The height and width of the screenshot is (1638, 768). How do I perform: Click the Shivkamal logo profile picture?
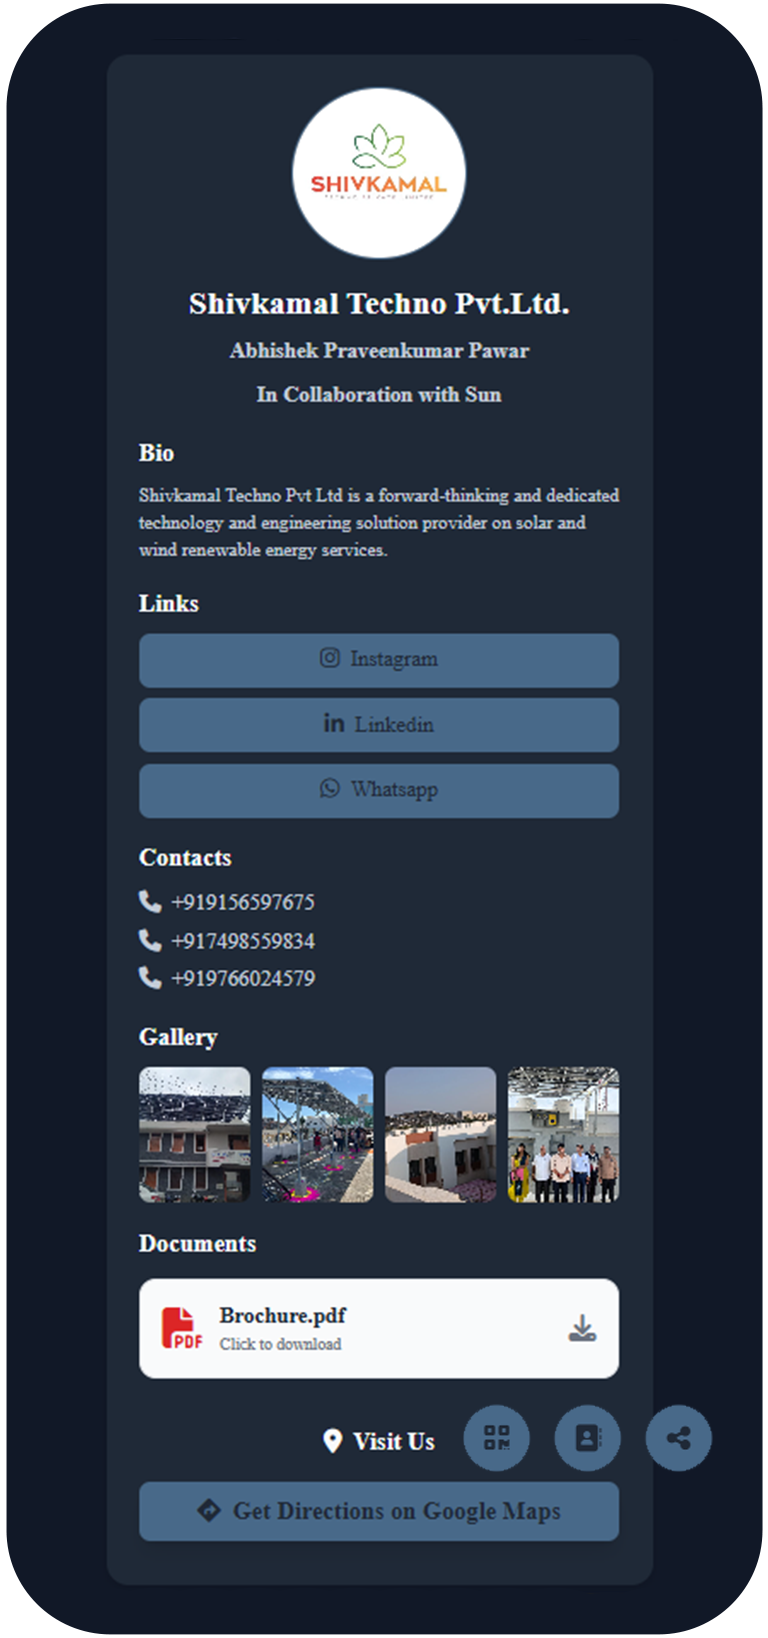(379, 173)
